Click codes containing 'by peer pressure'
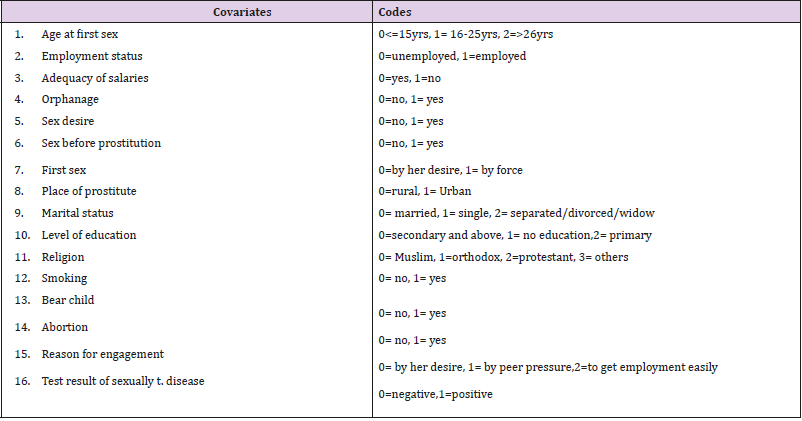 [x=548, y=367]
